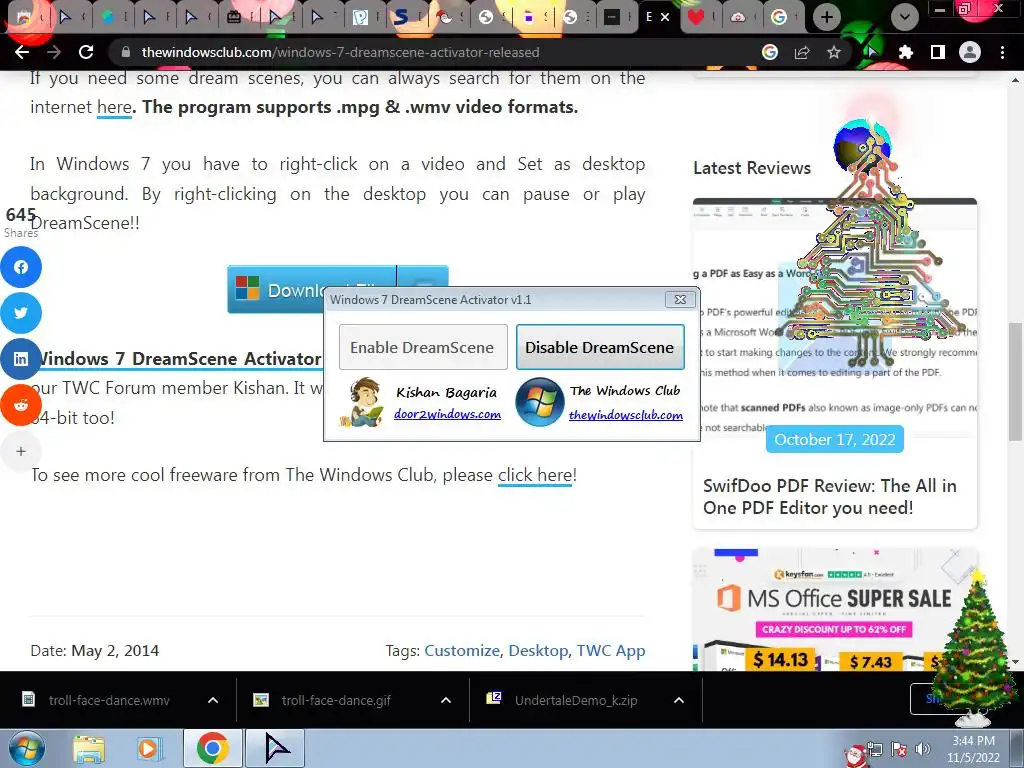Open the Customize tag link
1024x768 pixels.
462,650
